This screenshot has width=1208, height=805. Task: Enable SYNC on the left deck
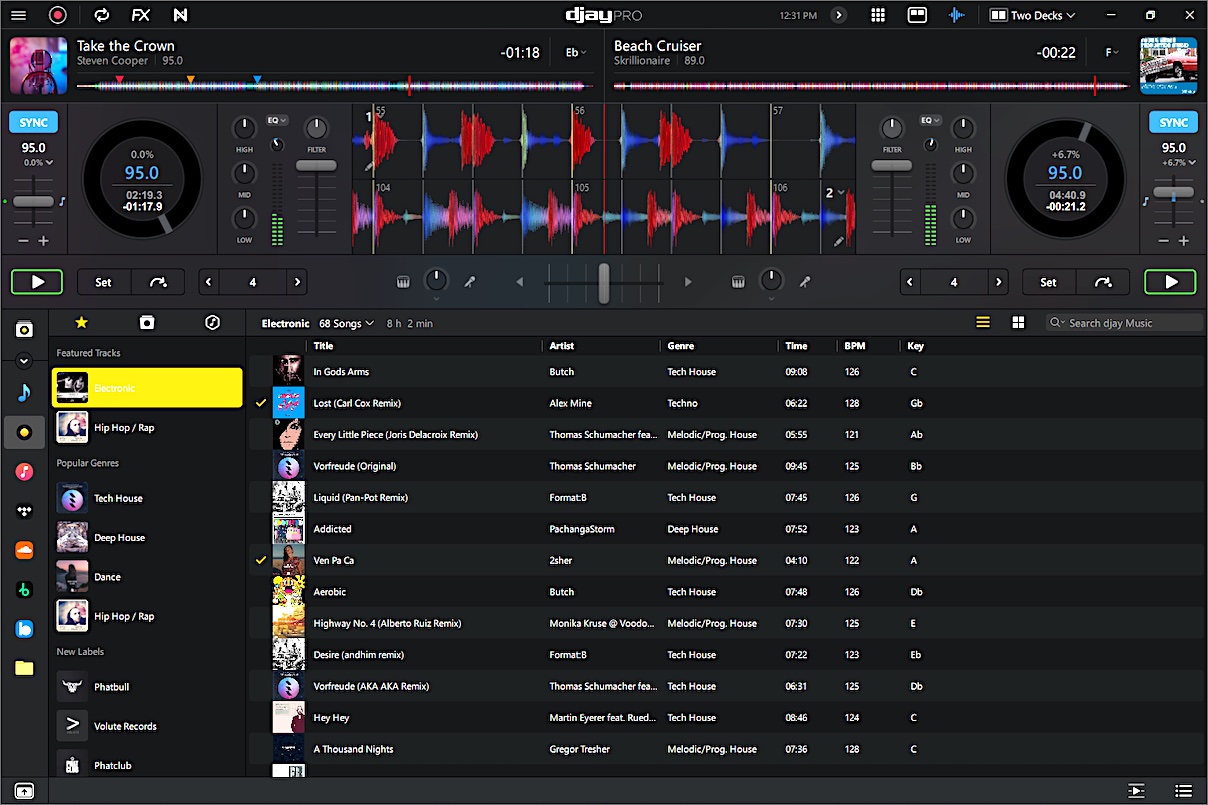tap(33, 121)
